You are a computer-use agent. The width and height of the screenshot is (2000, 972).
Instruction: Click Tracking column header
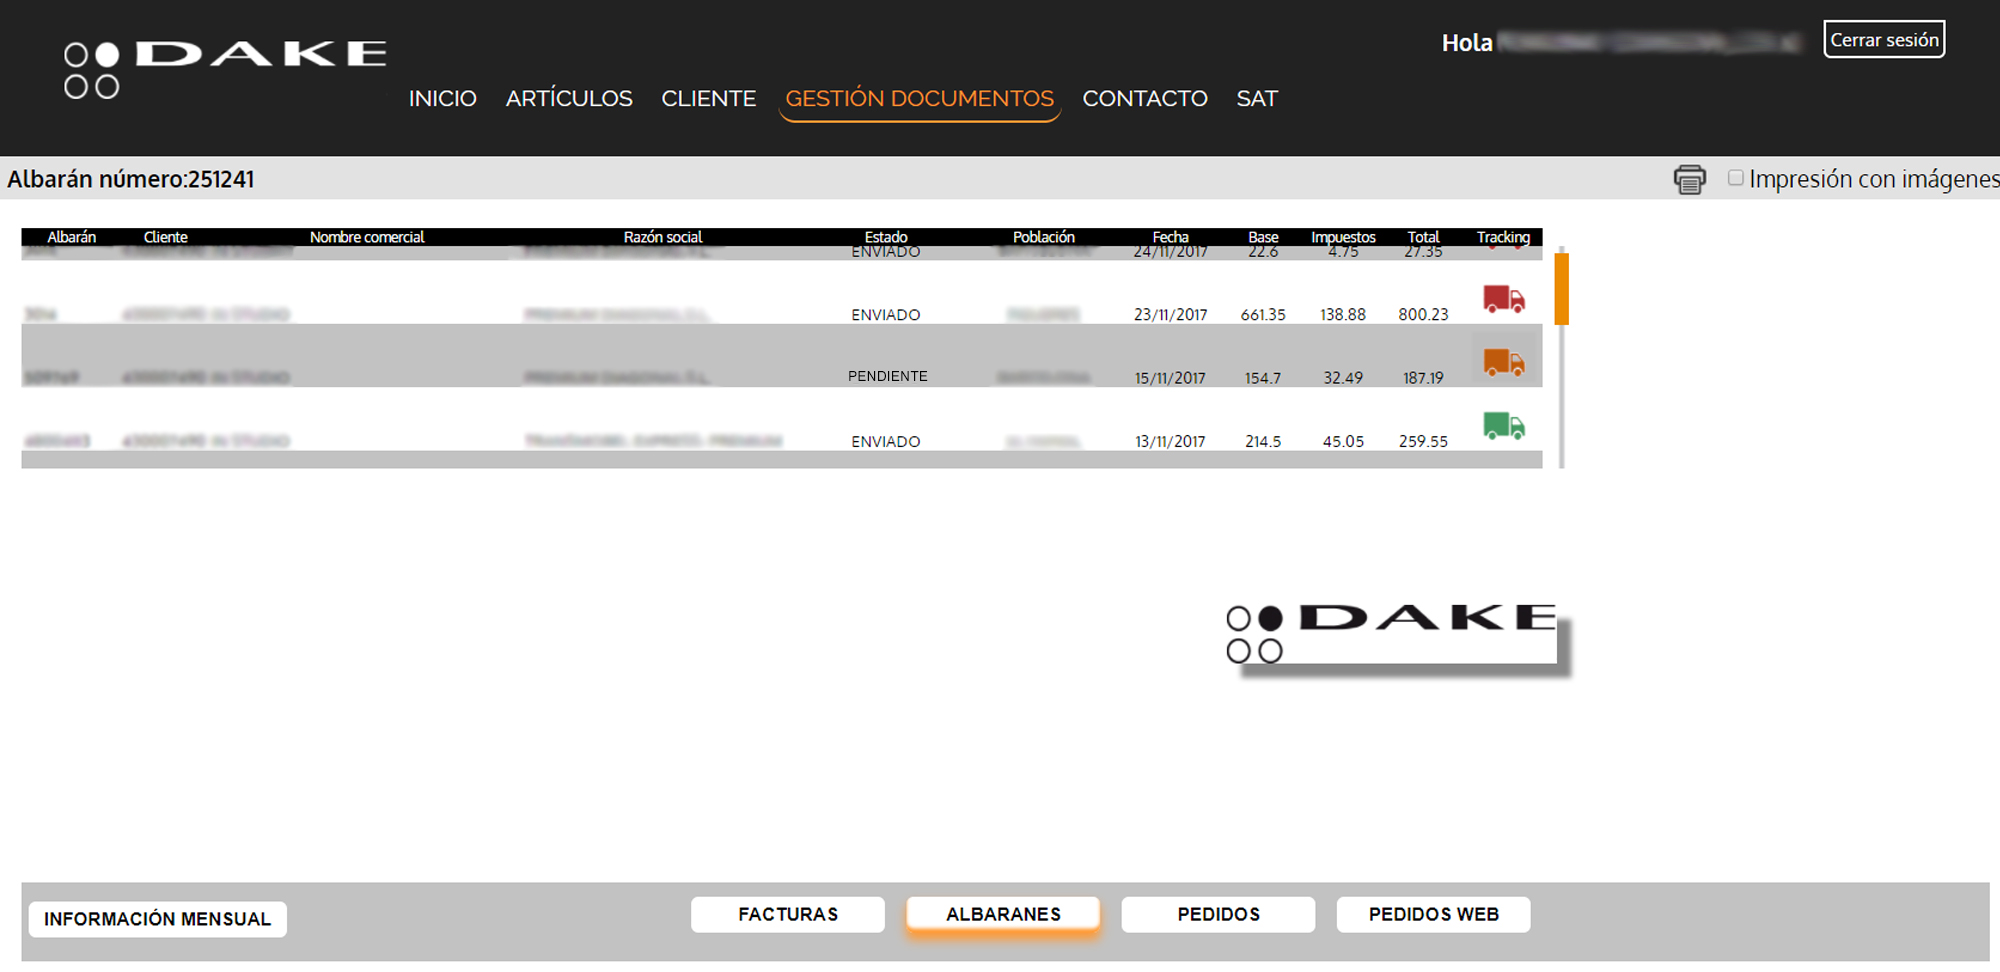(x=1503, y=237)
